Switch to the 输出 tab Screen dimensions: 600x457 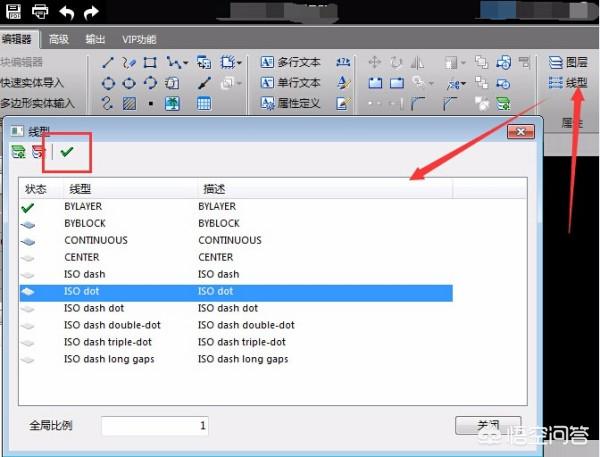(x=95, y=39)
